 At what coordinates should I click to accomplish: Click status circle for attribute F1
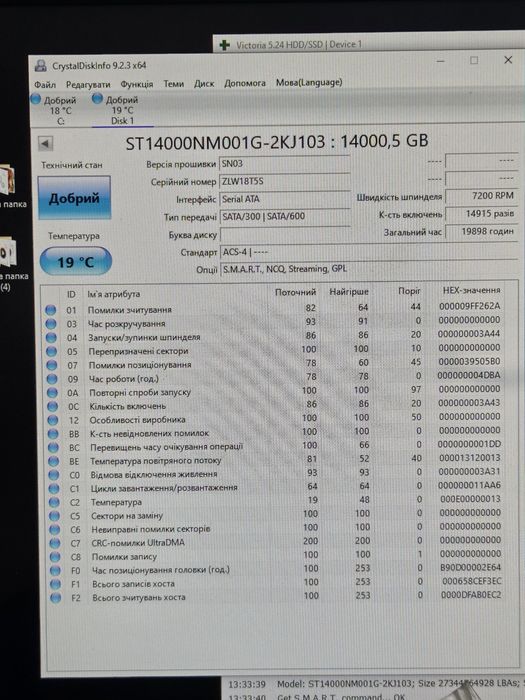point(56,584)
